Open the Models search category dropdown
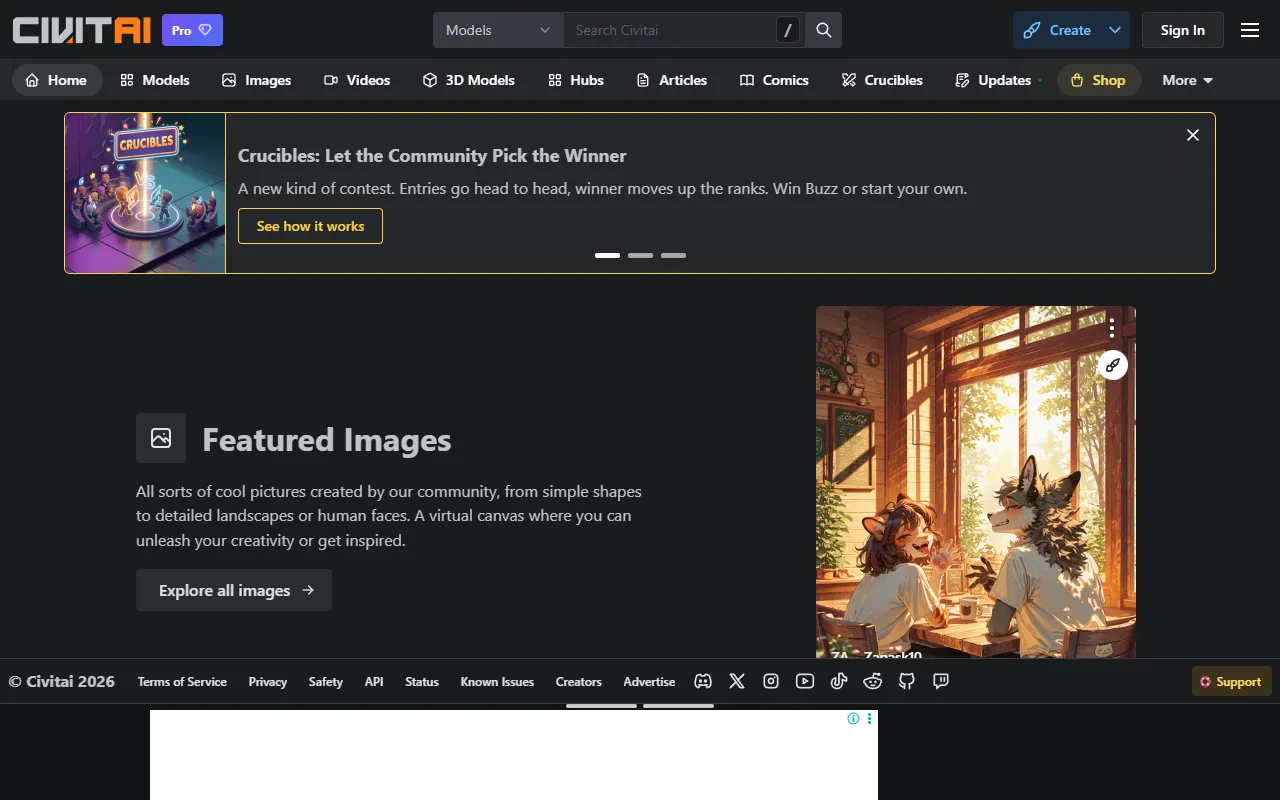Image resolution: width=1280 pixels, height=800 pixels. click(498, 30)
